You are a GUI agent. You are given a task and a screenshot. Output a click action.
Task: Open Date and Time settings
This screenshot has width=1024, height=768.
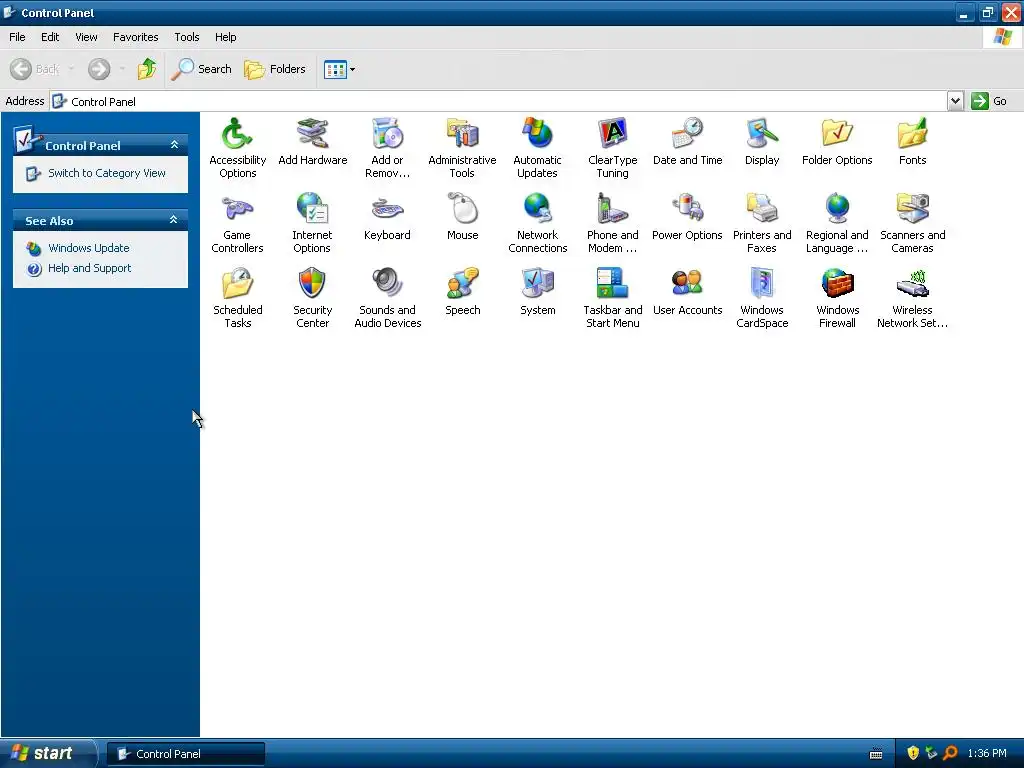pyautogui.click(x=687, y=142)
